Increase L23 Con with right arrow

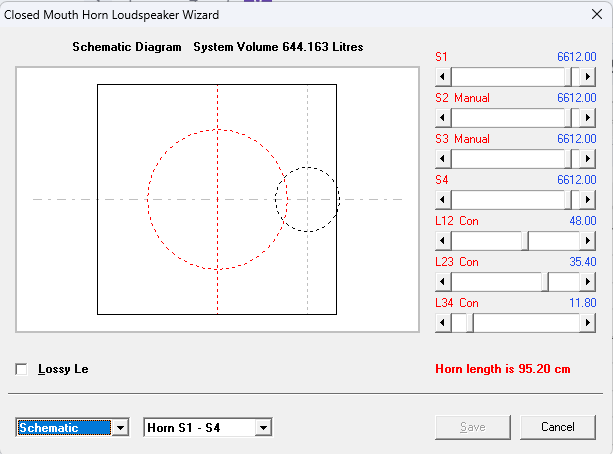coord(587,282)
